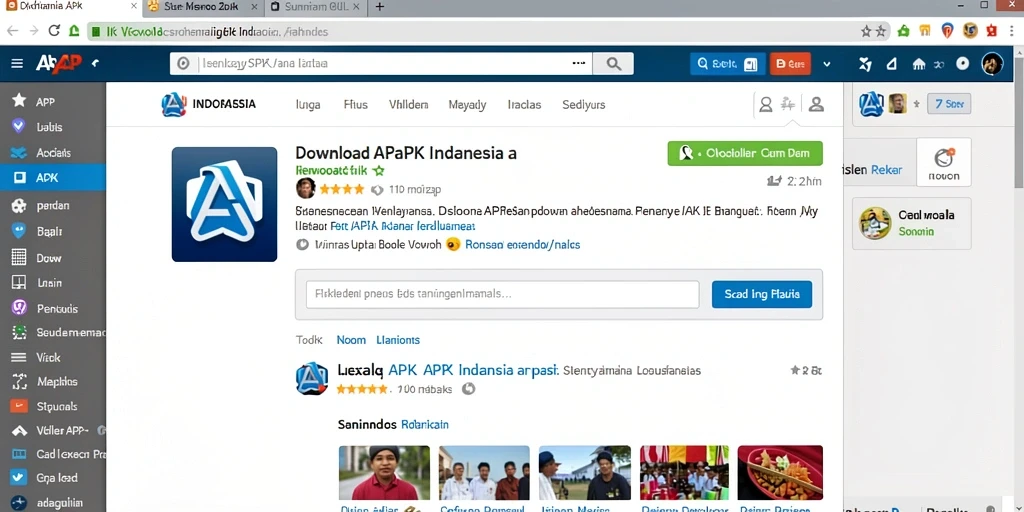The height and width of the screenshot is (512, 1024).
Task: Click the red AP site logo
Action: tap(59, 63)
